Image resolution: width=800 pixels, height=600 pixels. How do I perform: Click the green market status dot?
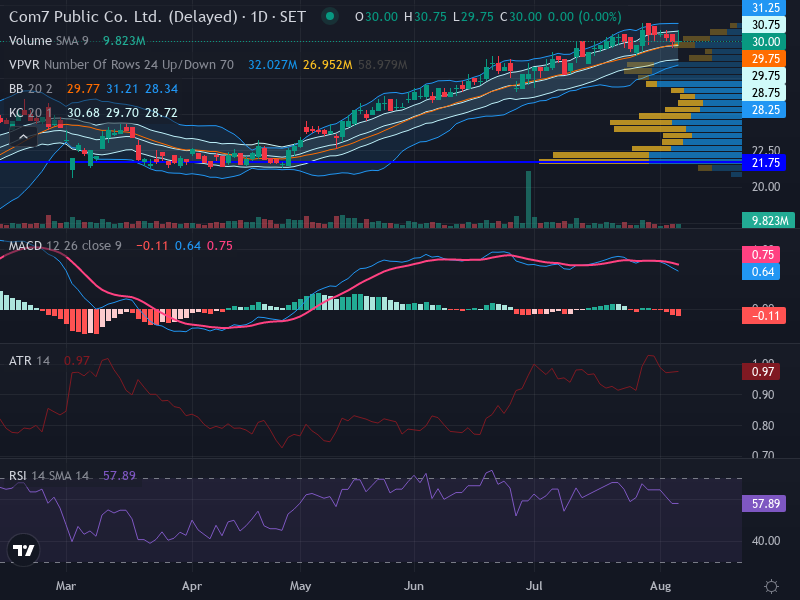(x=330, y=16)
